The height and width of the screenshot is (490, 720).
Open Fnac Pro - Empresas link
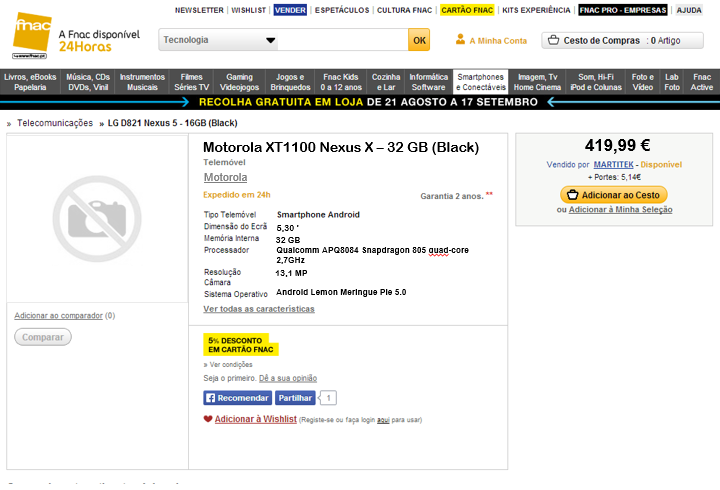coord(623,10)
